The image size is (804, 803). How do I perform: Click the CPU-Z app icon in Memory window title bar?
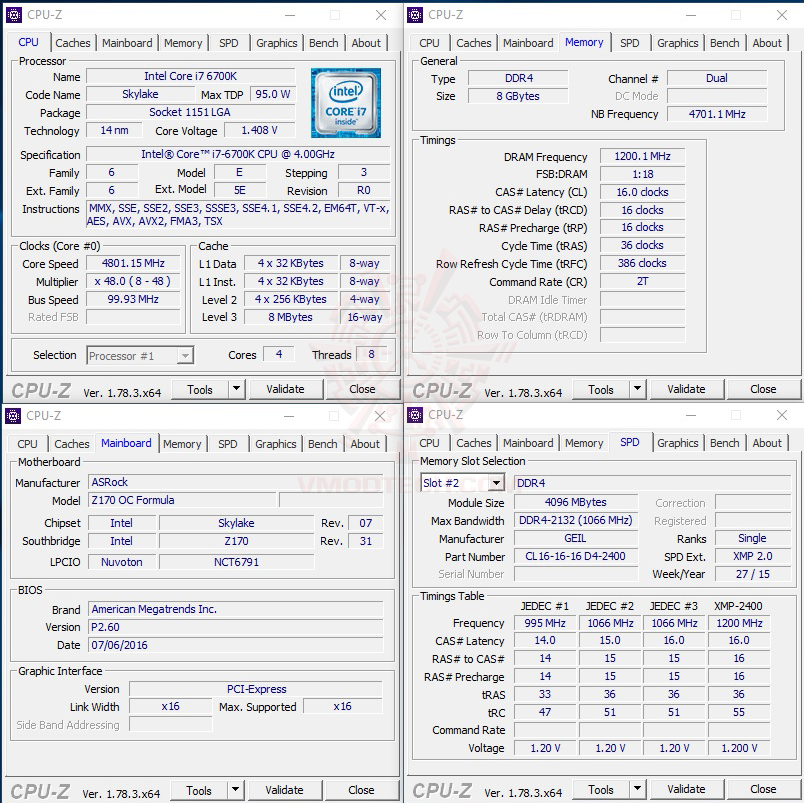[x=415, y=15]
